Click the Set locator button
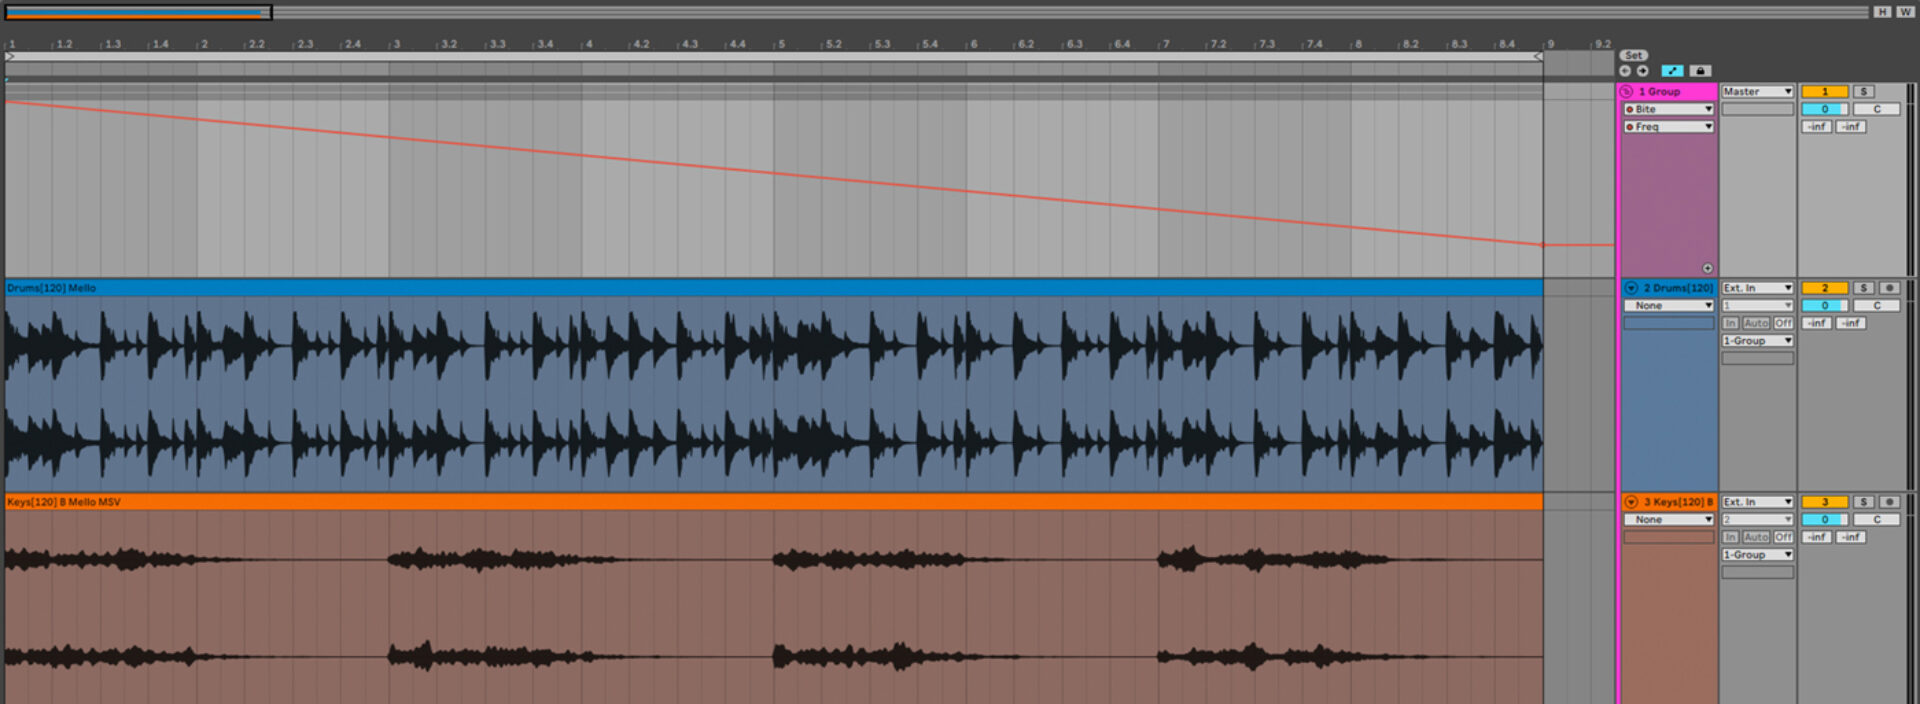1920x704 pixels. [1634, 56]
